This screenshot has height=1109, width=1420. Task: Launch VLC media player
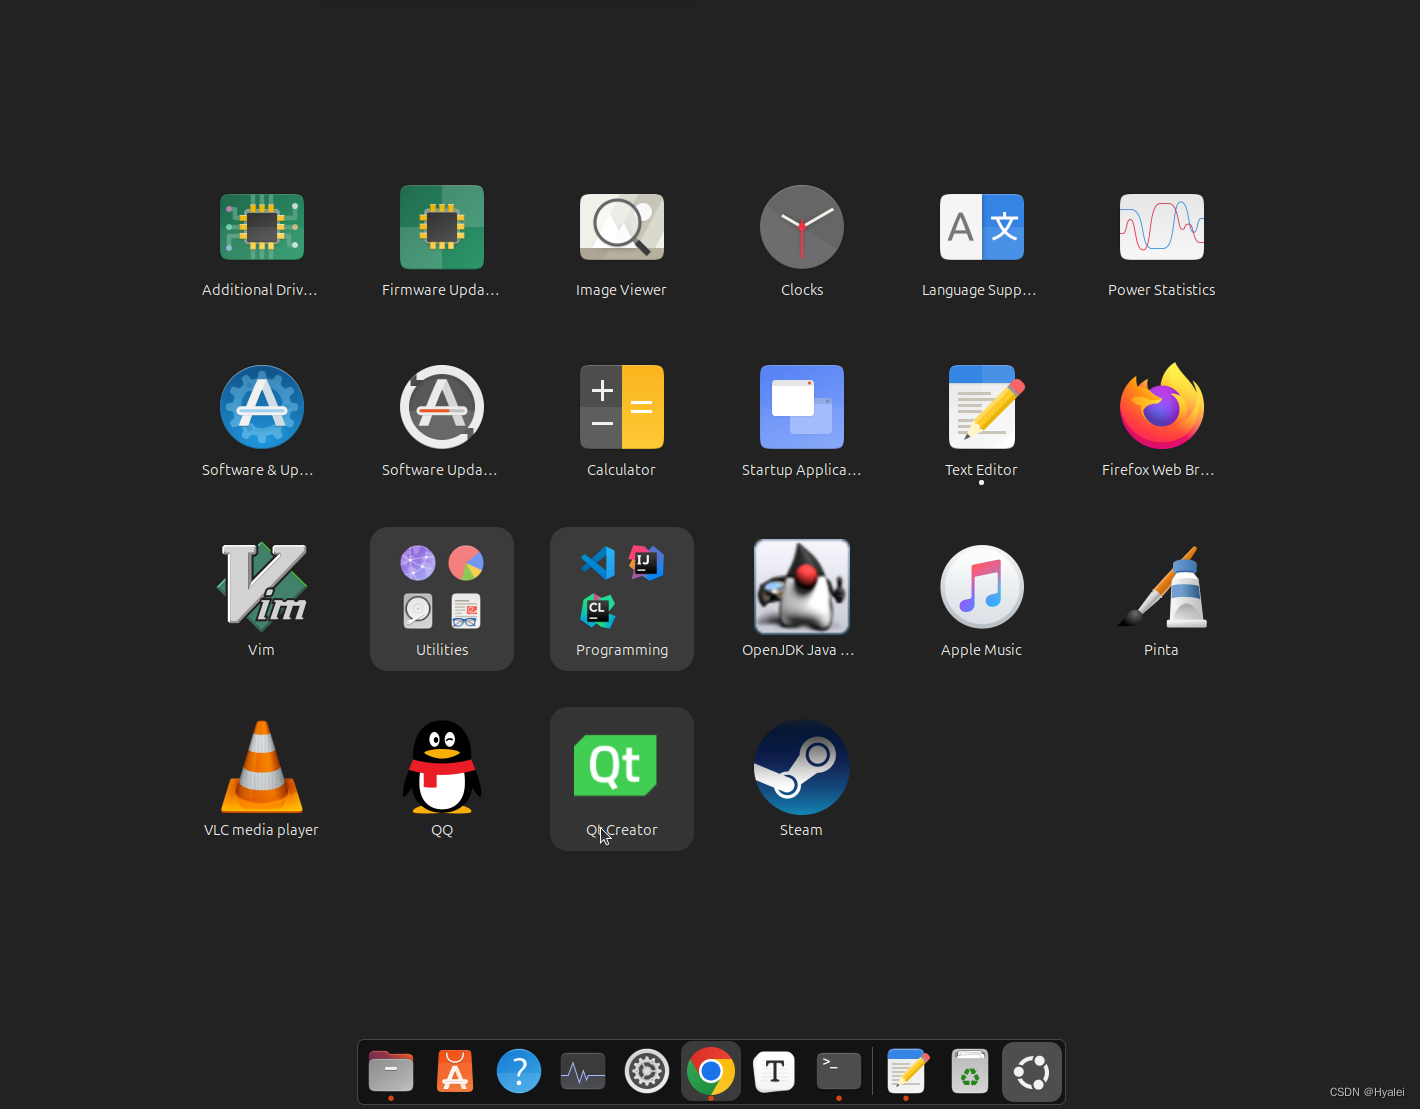(x=261, y=766)
